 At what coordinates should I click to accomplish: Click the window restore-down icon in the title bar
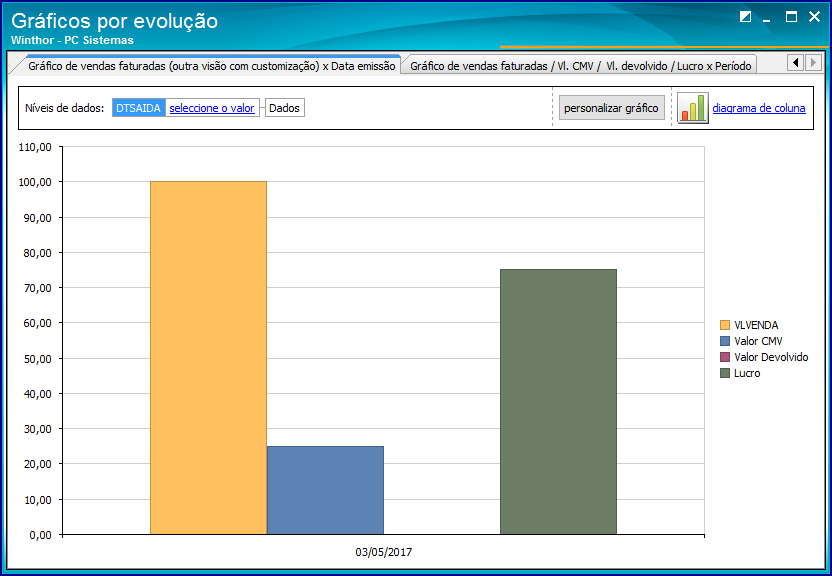[x=746, y=17]
